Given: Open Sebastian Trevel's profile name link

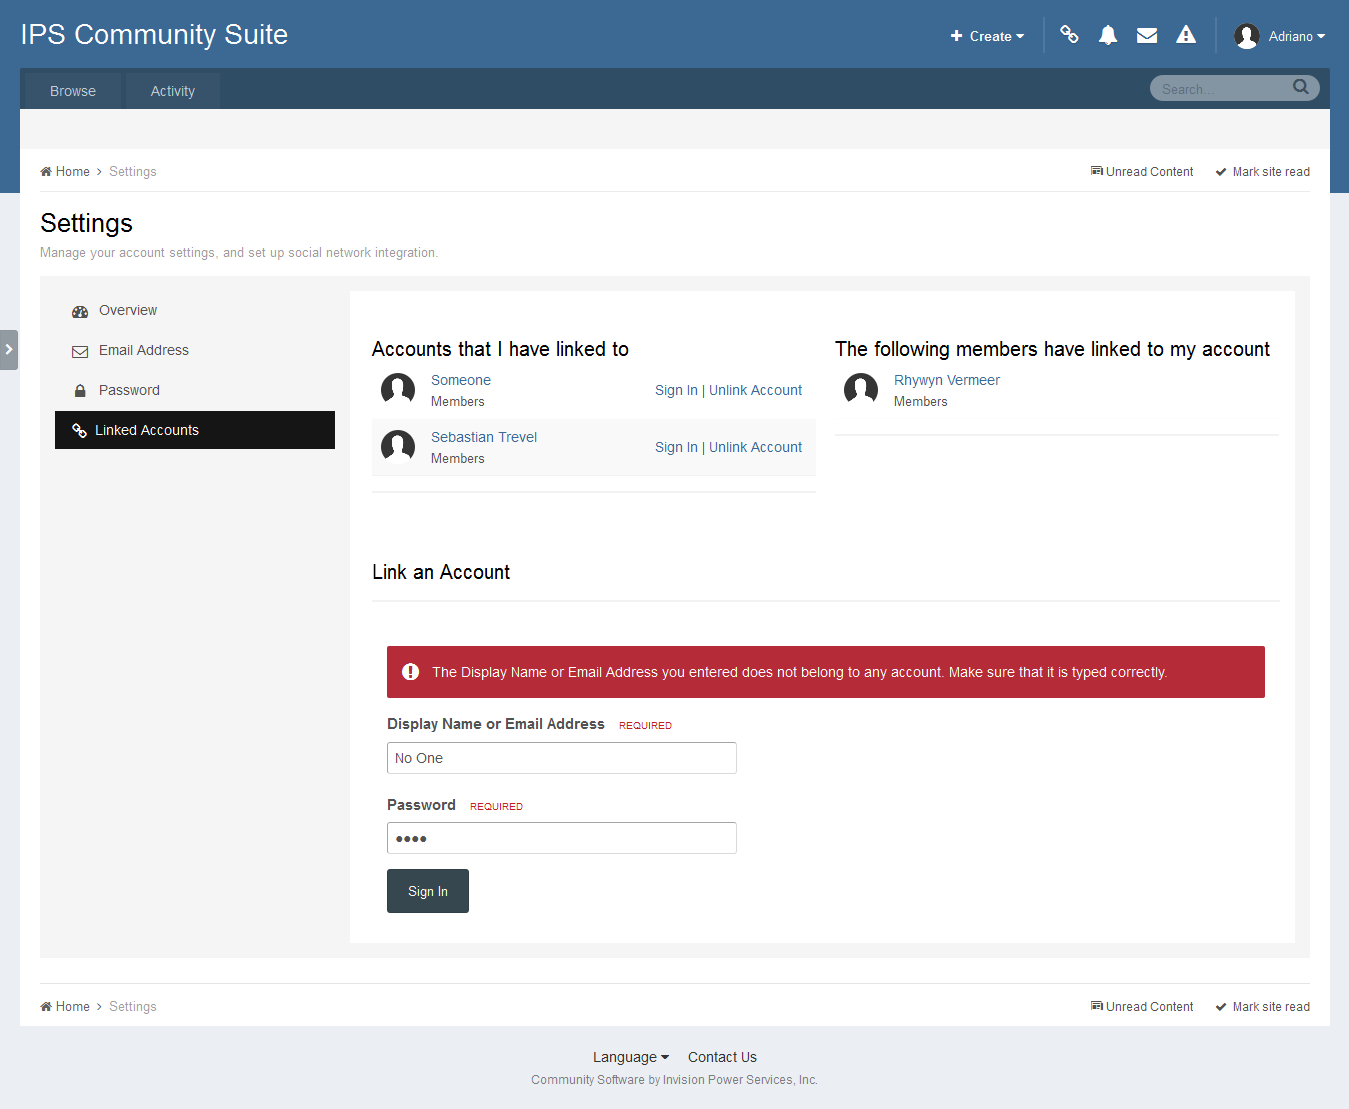Looking at the screenshot, I should (484, 437).
